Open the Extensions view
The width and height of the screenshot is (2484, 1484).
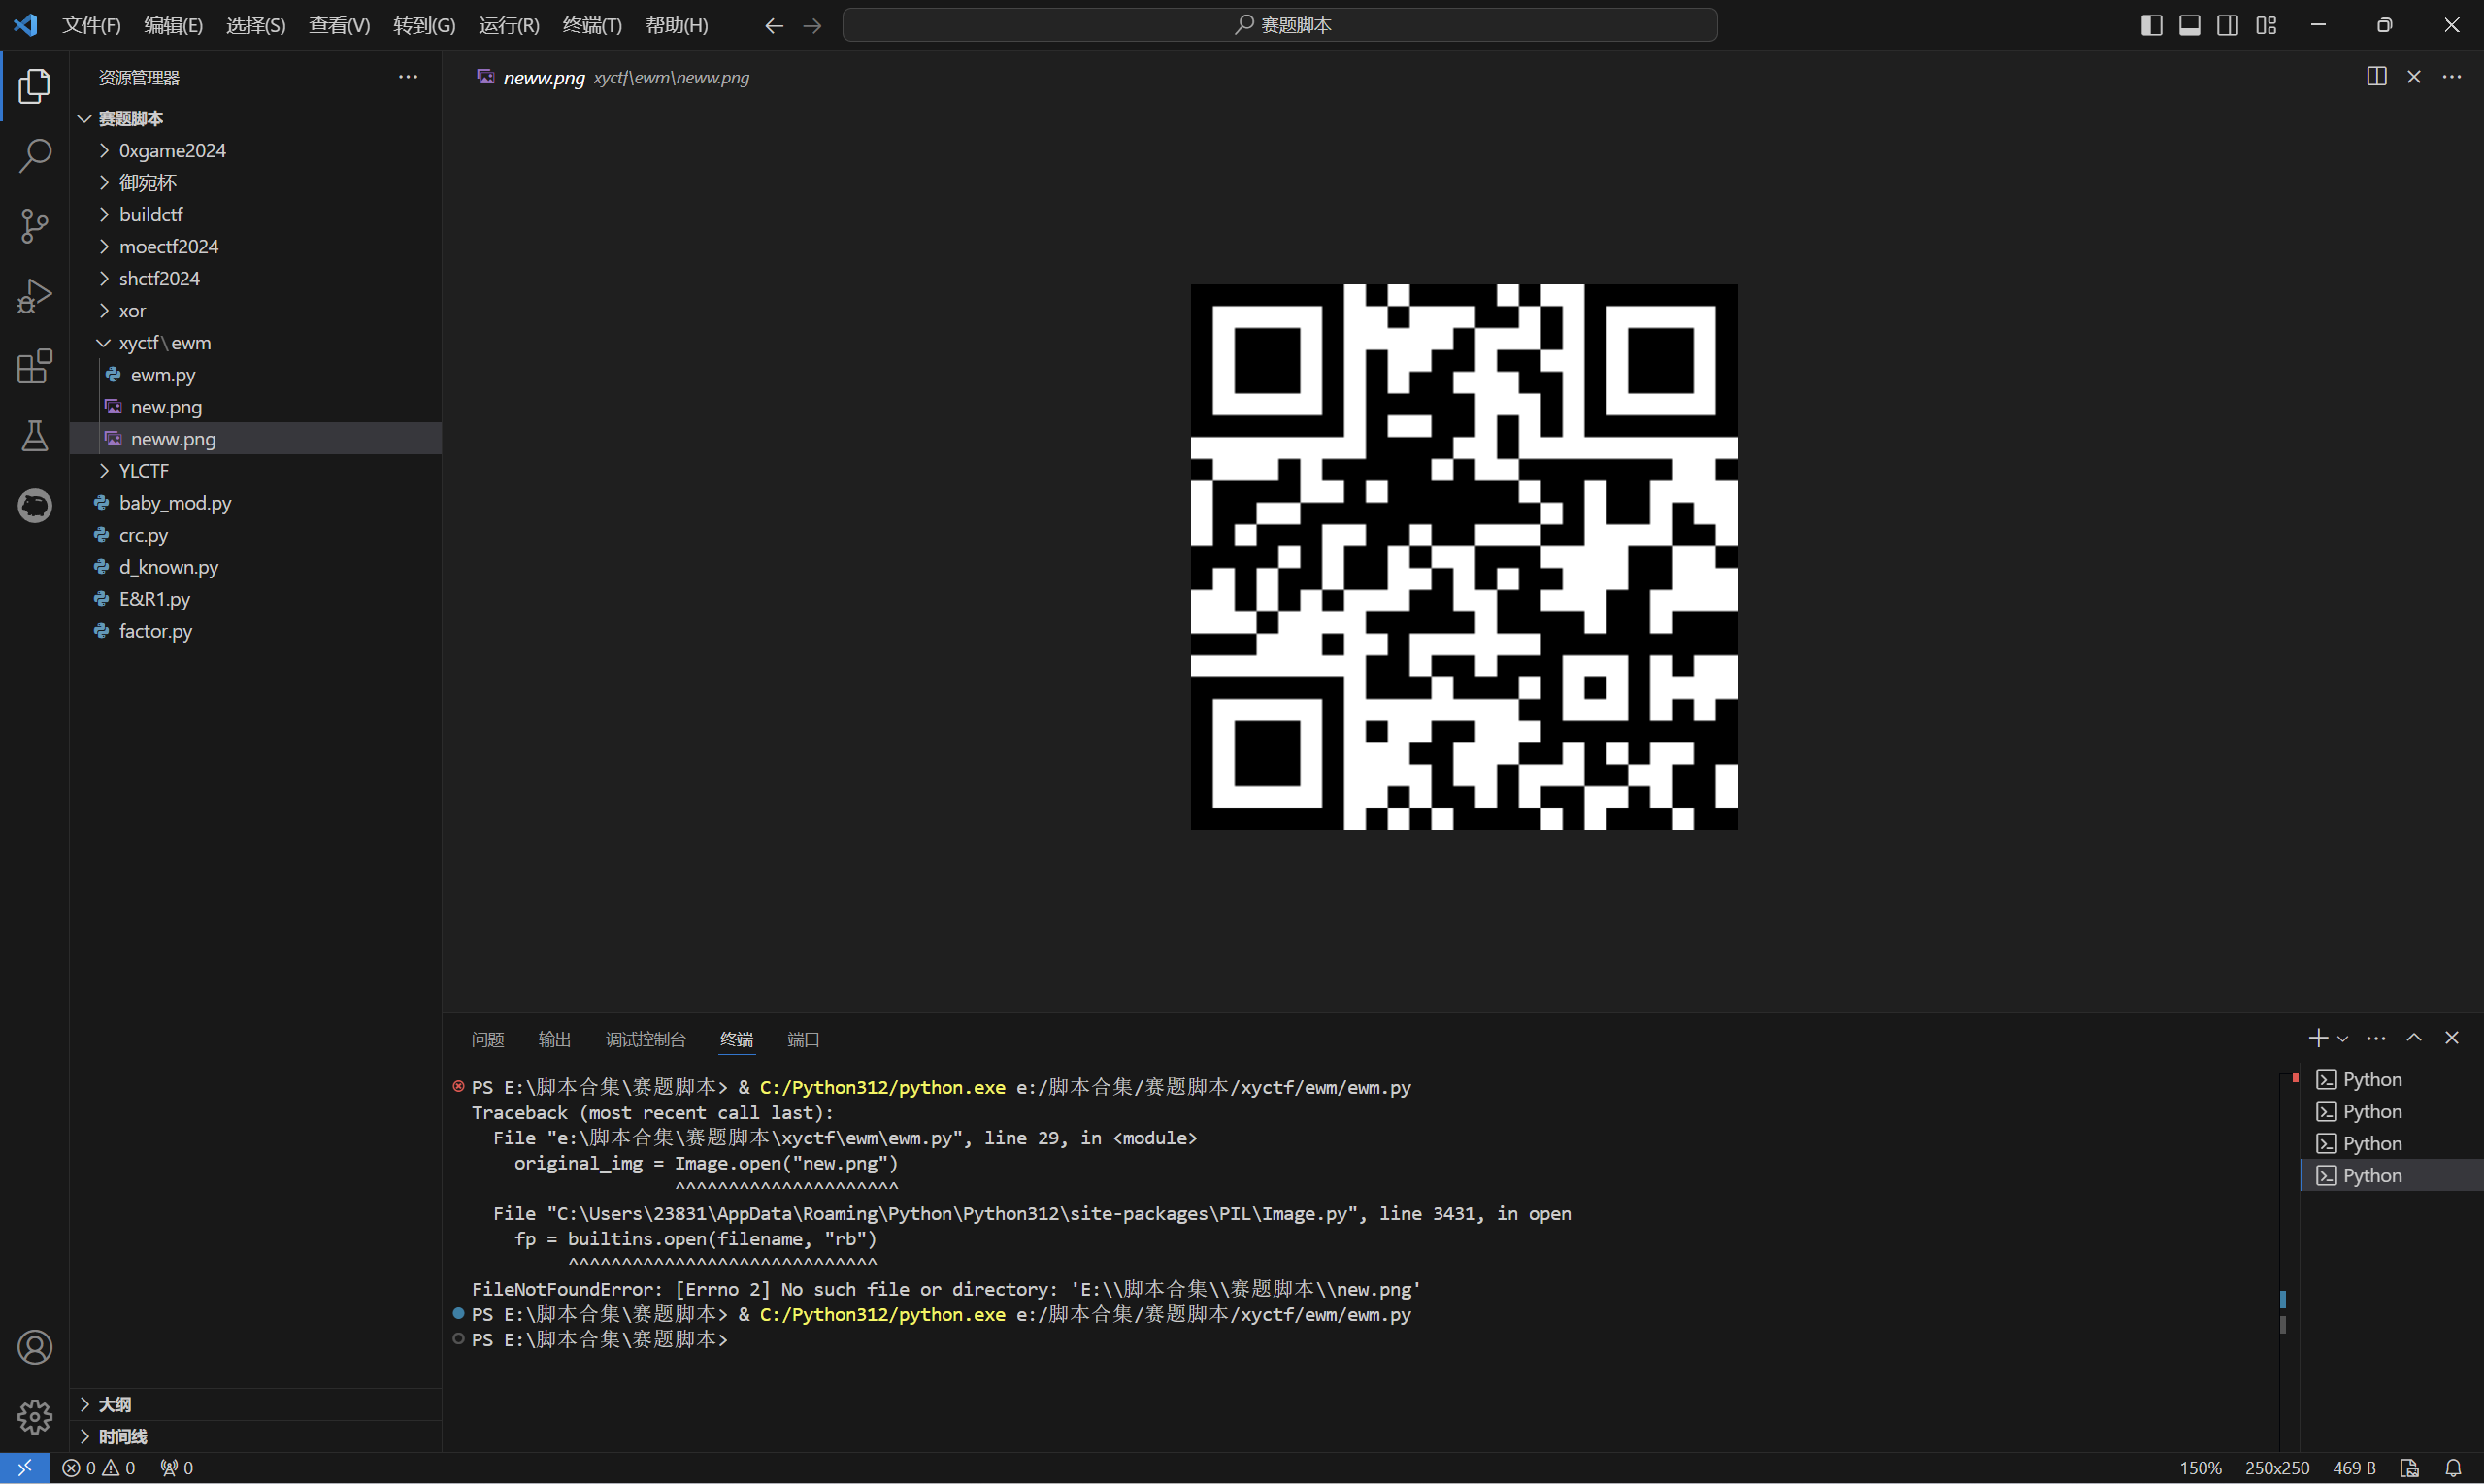pyautogui.click(x=34, y=366)
